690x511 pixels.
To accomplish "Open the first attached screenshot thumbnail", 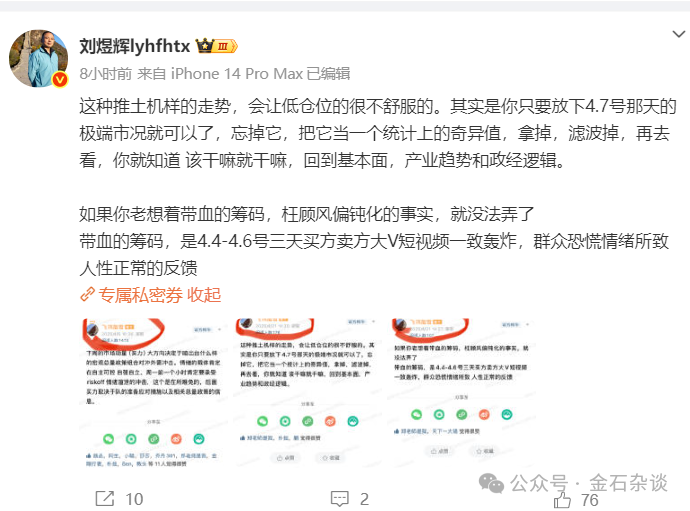I will (153, 393).
